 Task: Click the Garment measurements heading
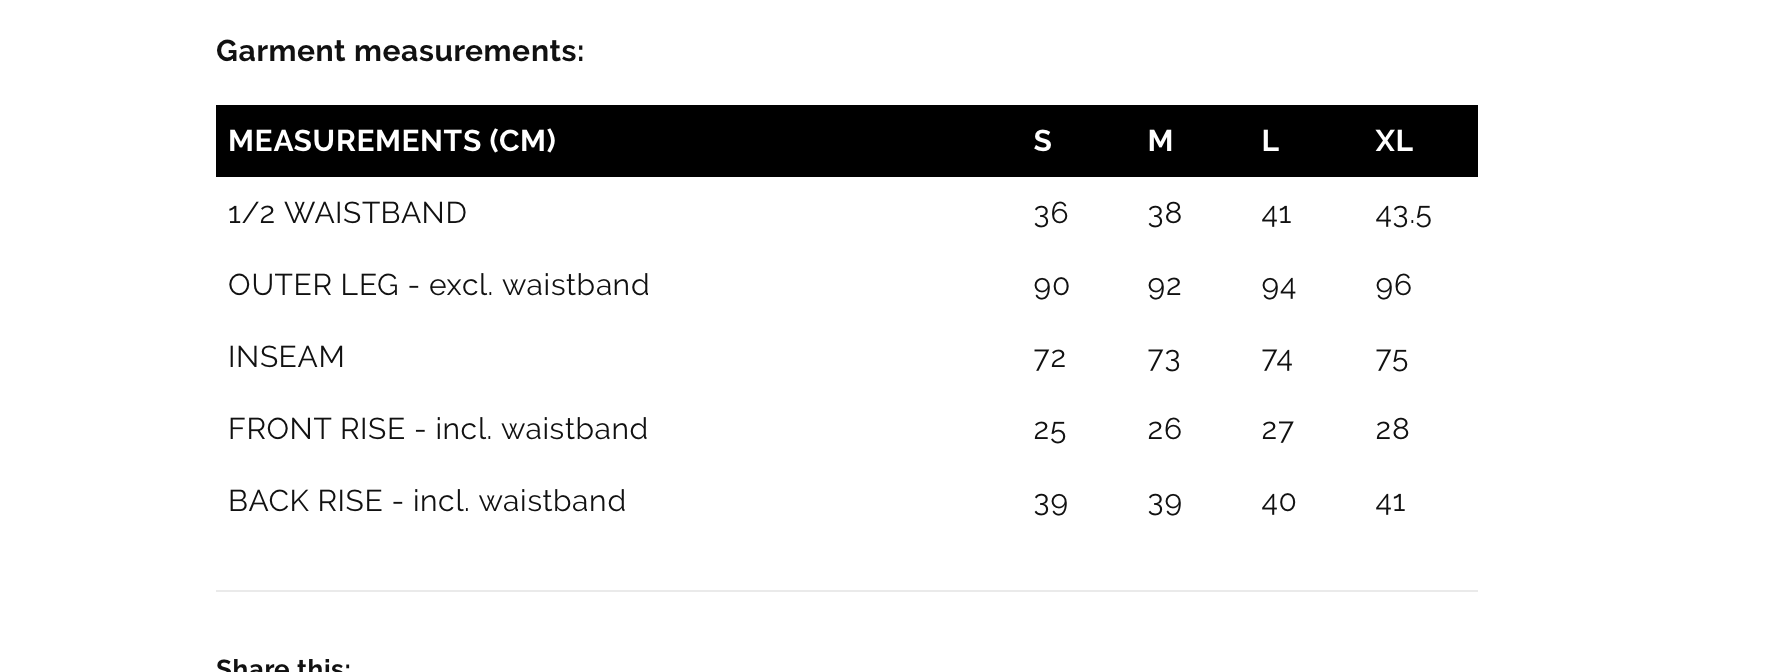point(400,51)
